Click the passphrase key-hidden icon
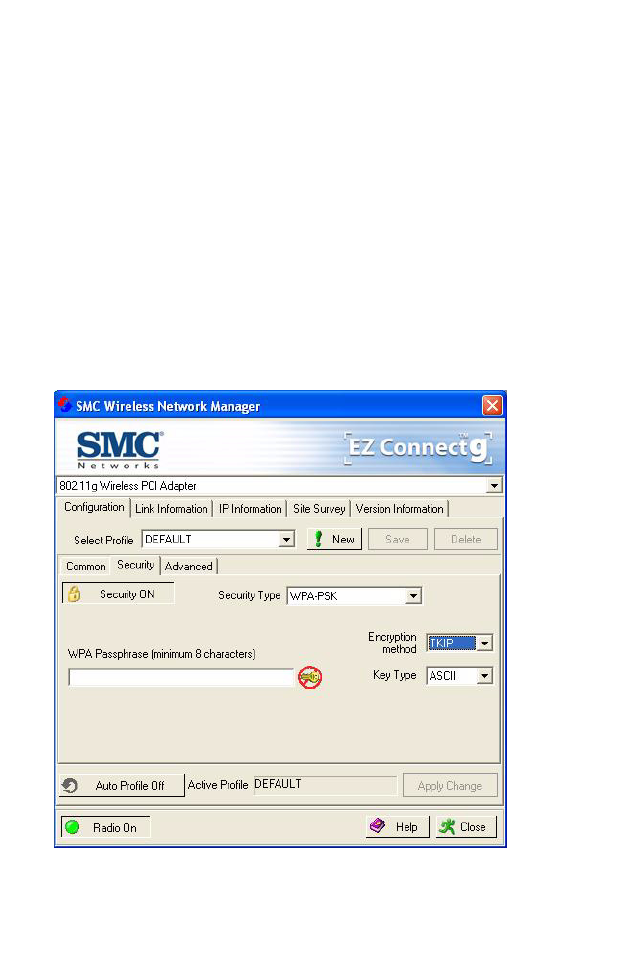Viewport: 630px width, 967px height. (x=310, y=677)
